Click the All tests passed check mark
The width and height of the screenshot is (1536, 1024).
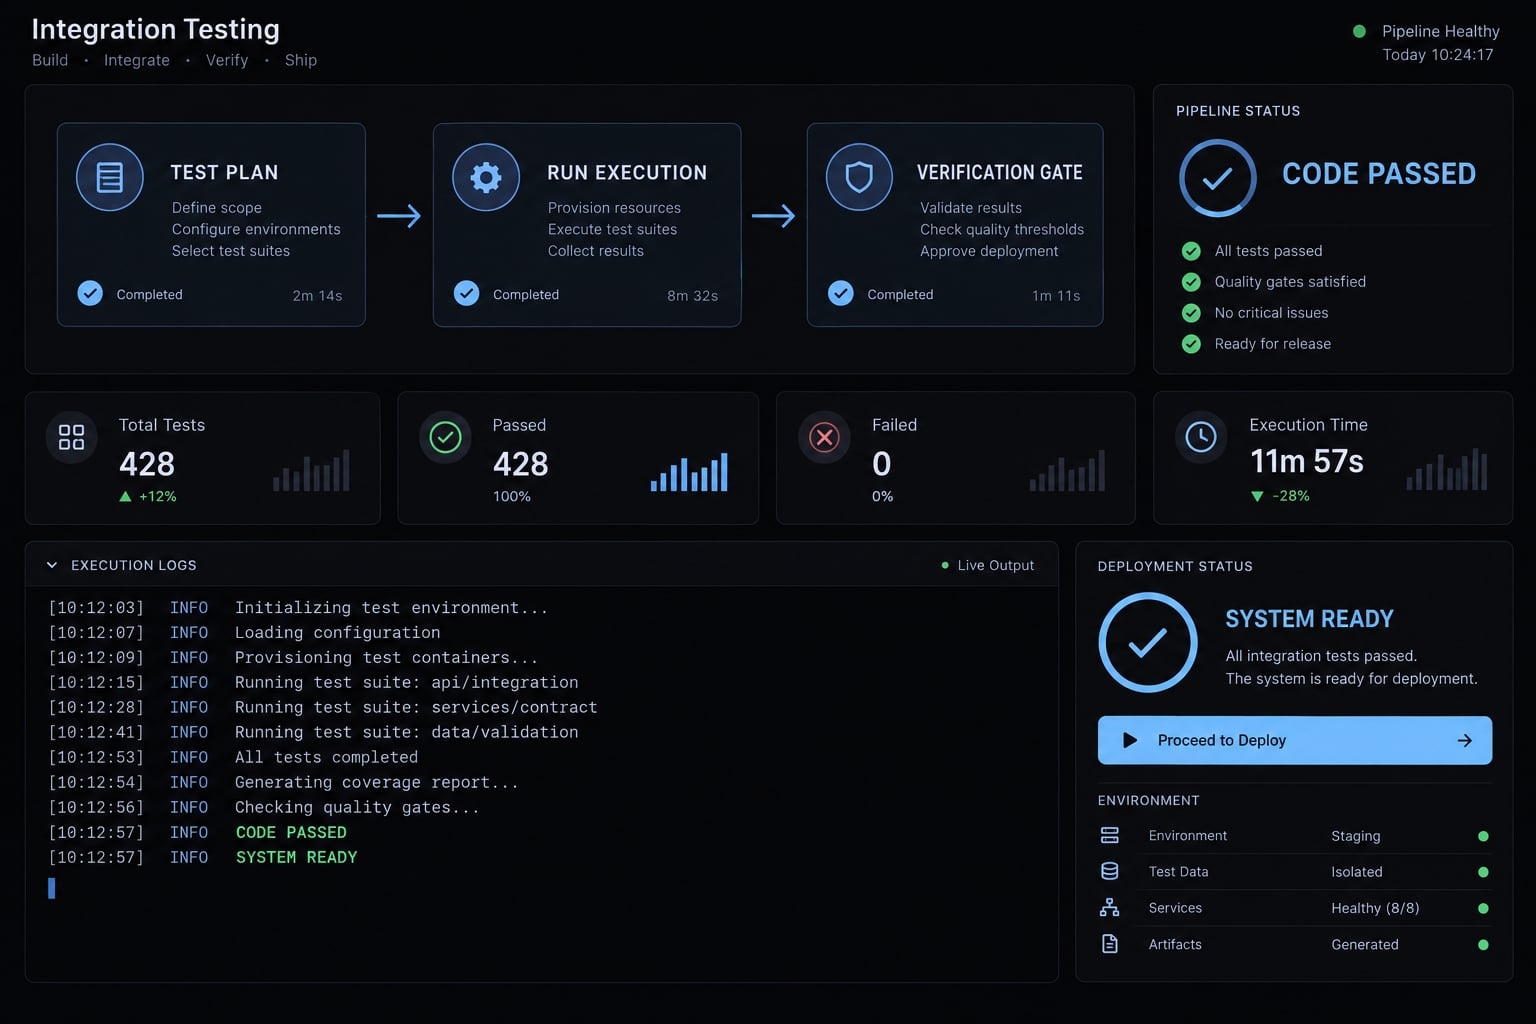pyautogui.click(x=1191, y=251)
